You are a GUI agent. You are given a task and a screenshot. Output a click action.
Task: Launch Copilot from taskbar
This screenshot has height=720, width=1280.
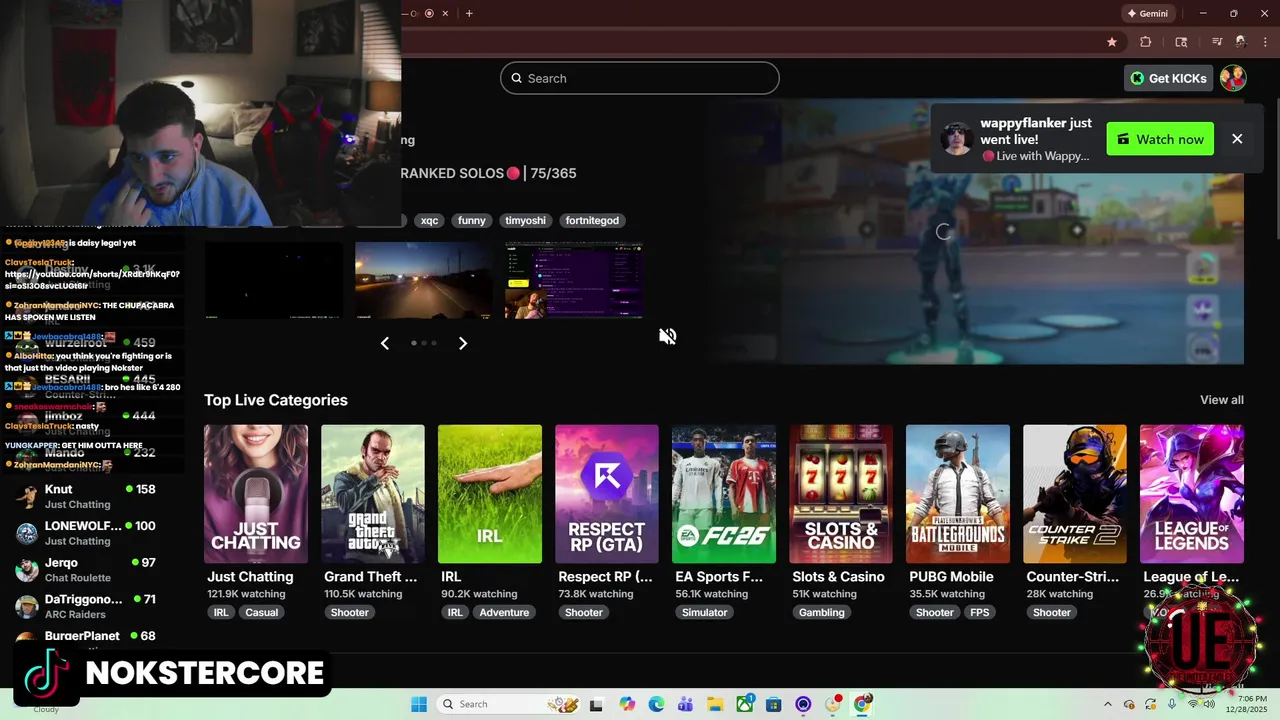627,704
